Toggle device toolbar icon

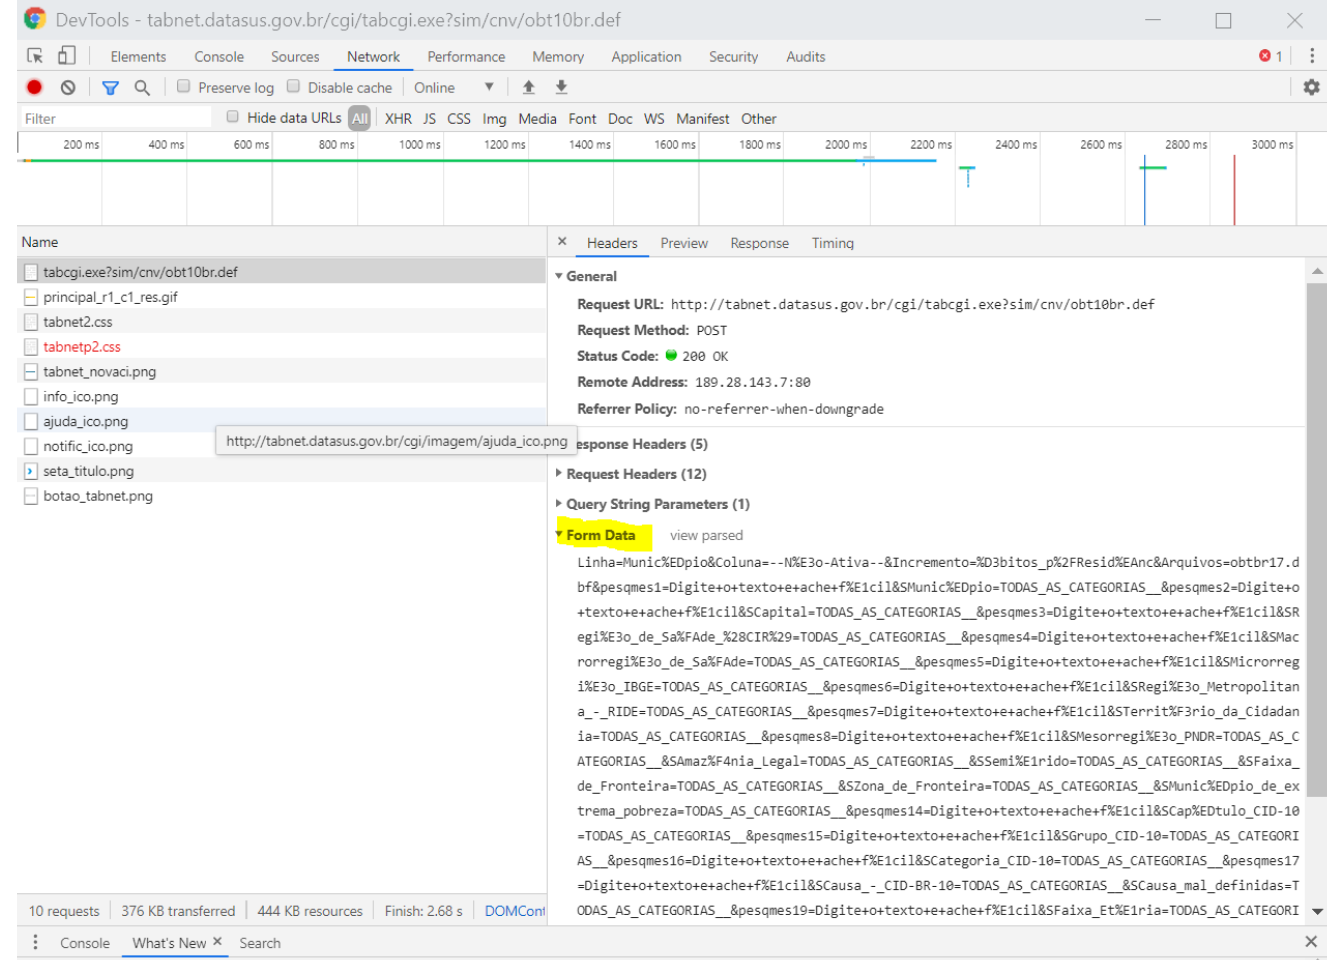coord(66,56)
